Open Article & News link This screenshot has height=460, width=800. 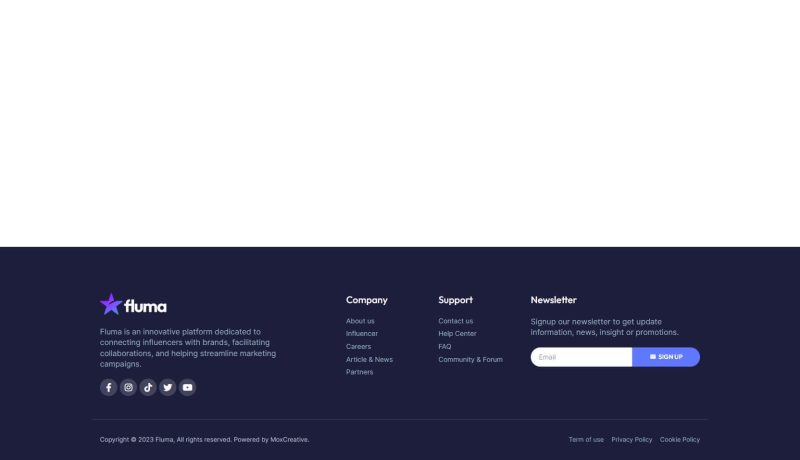point(369,359)
